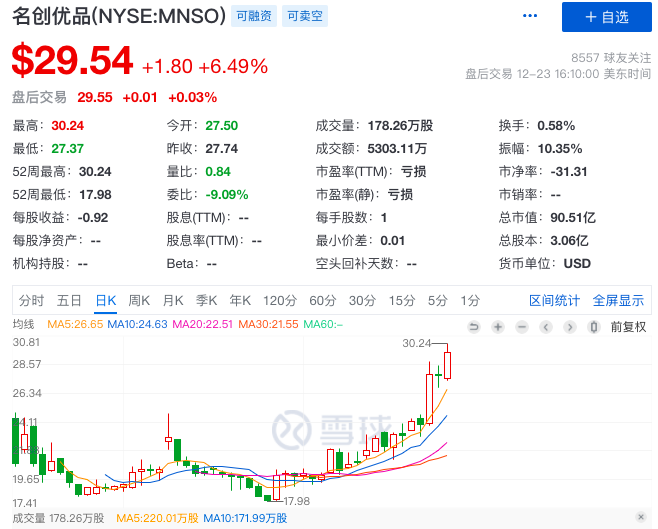Click the MA5:26.65 indicator
This screenshot has height=529, width=658.
75,324
